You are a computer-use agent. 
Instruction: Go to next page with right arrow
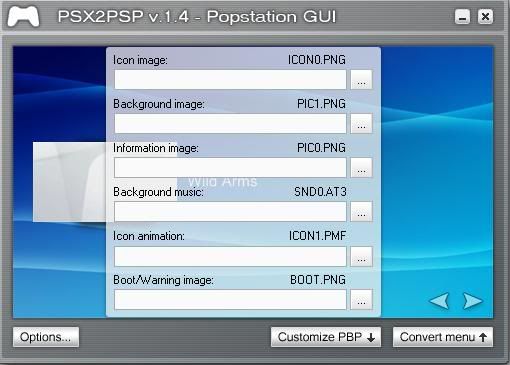(472, 301)
